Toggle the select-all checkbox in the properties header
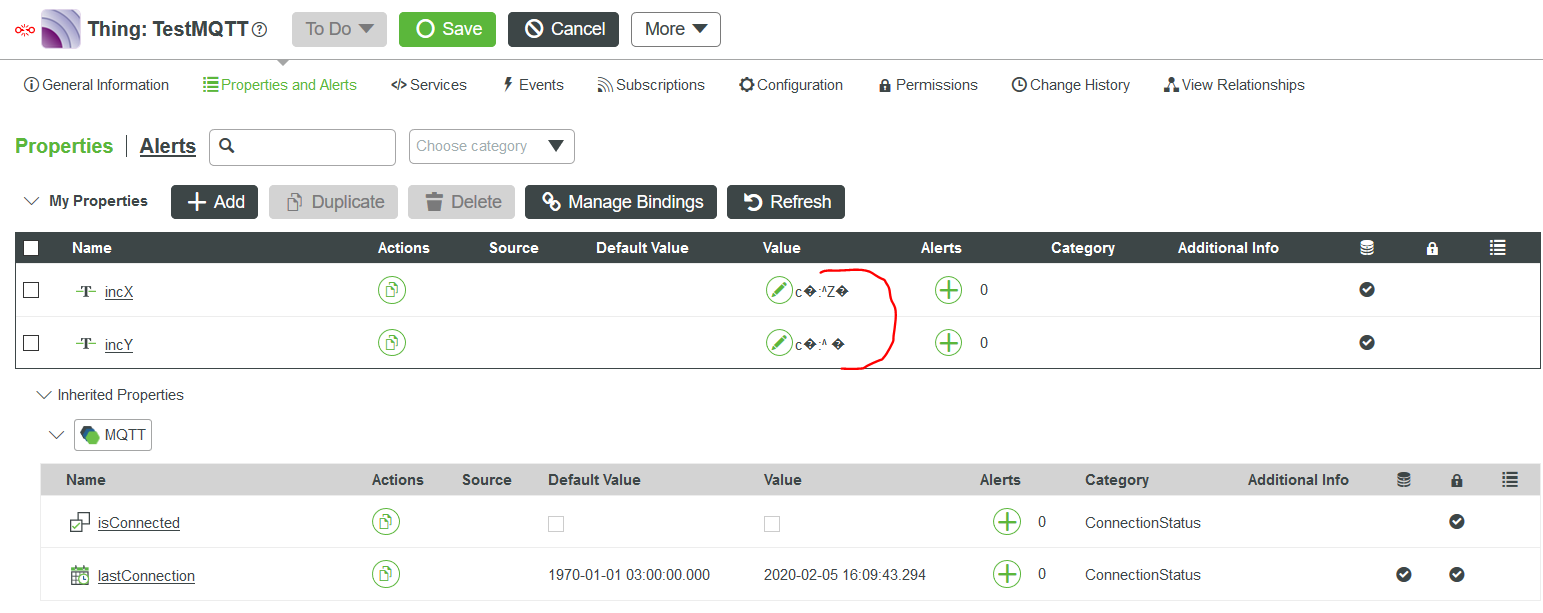Screen dimensions: 1543x613 [x=31, y=247]
